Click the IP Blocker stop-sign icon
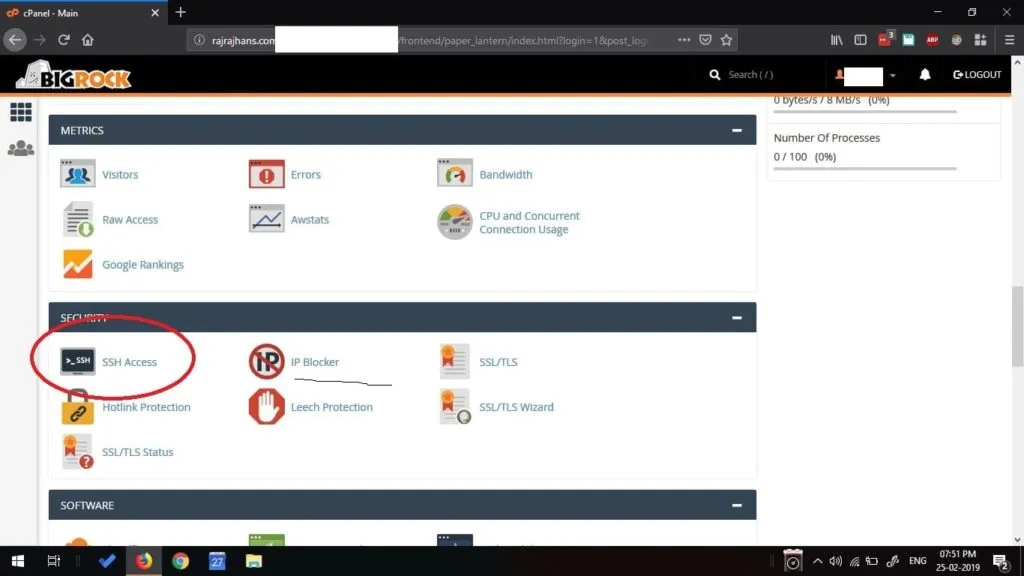 click(266, 361)
